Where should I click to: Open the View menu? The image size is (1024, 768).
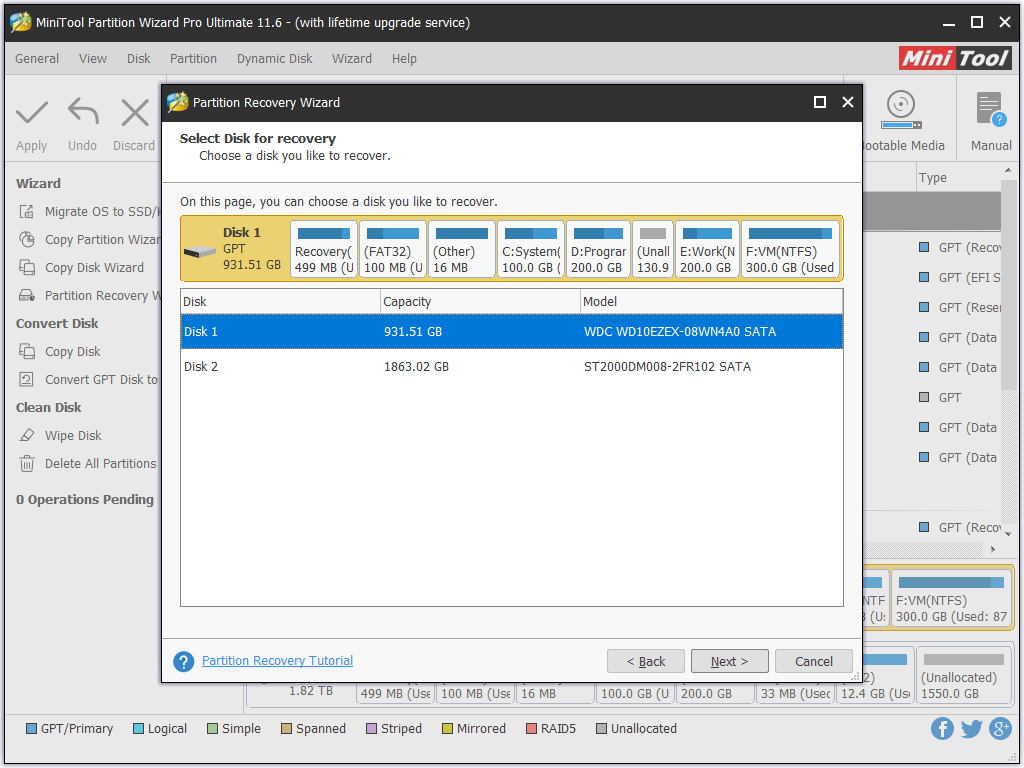(93, 59)
